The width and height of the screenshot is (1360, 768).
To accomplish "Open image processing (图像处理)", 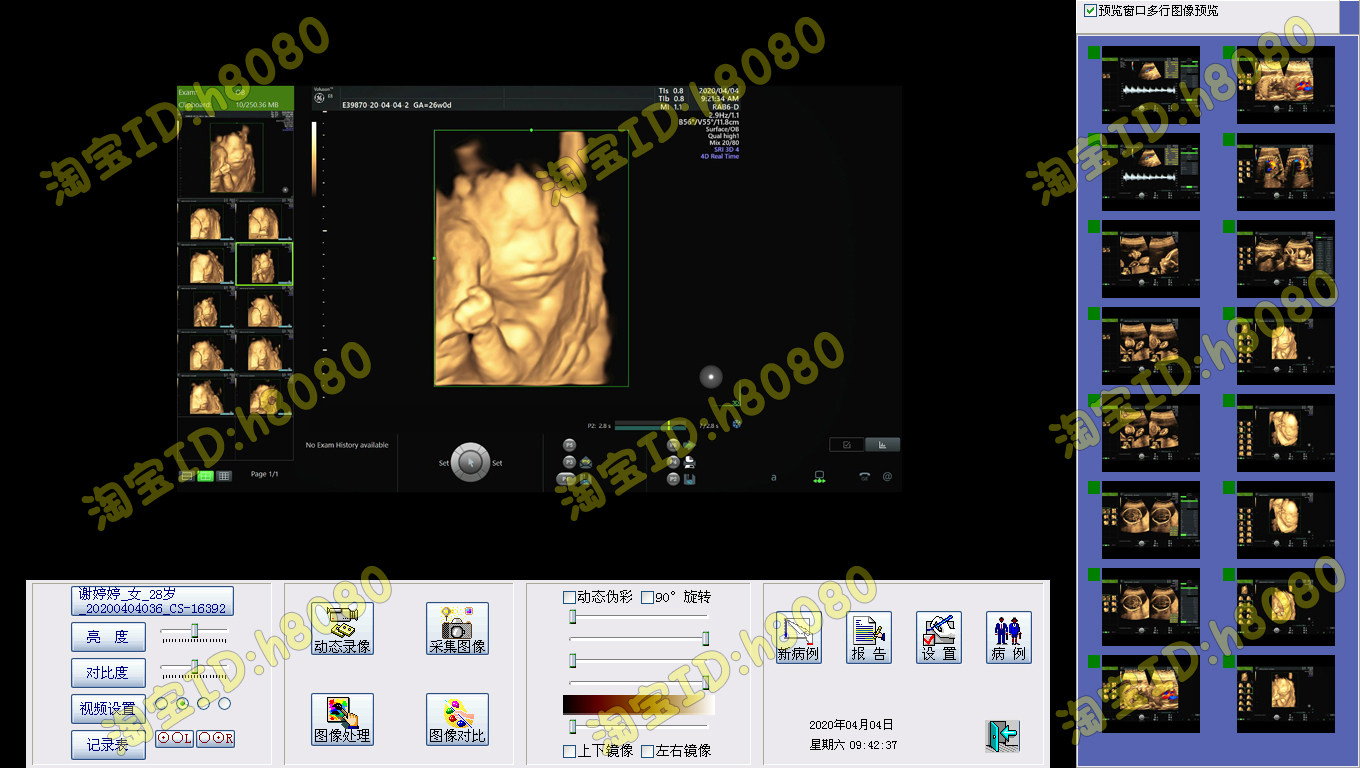I will 343,719.
